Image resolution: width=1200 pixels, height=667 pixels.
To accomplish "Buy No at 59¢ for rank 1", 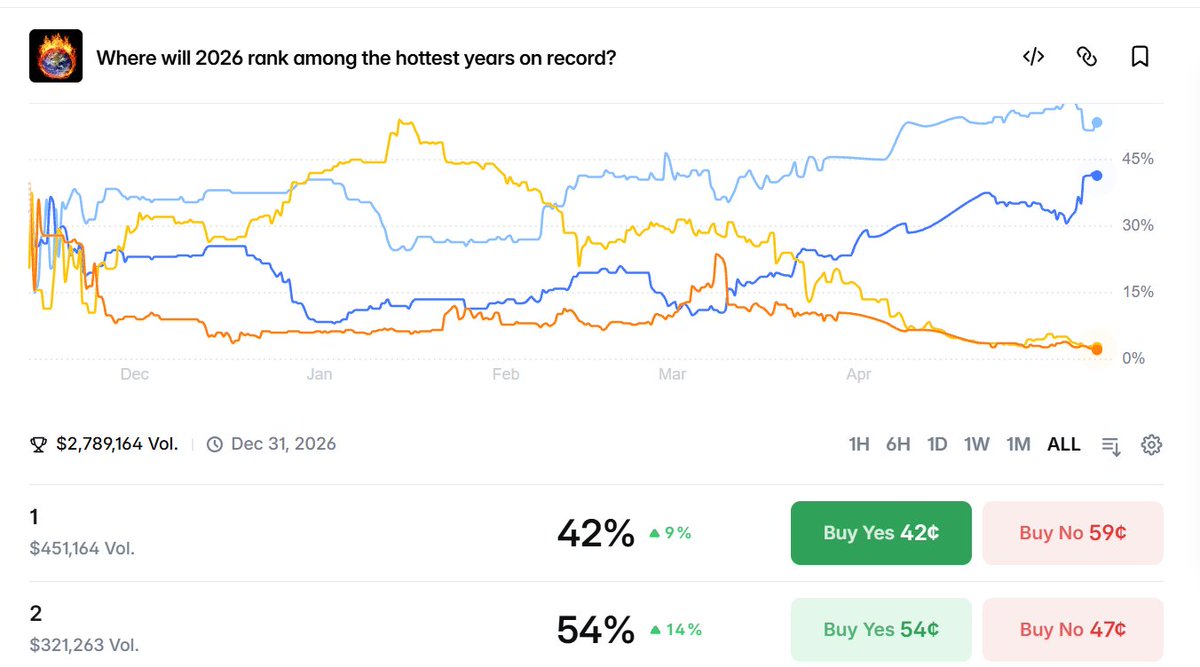I will [1073, 533].
